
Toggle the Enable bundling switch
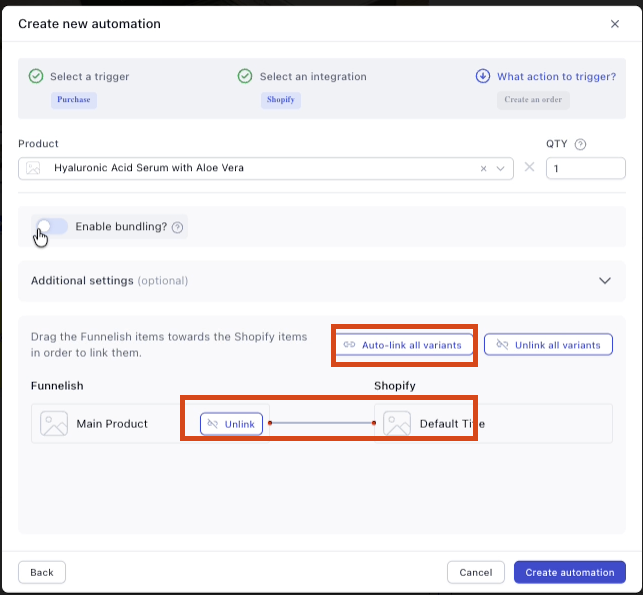pos(51,227)
